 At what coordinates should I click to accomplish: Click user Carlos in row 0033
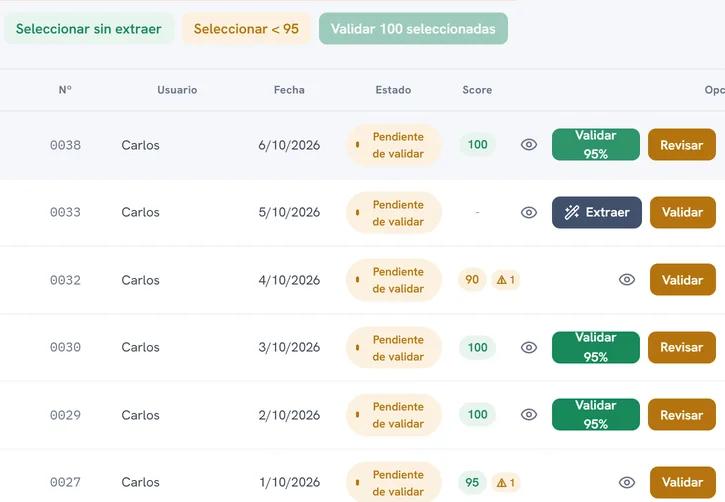click(141, 212)
